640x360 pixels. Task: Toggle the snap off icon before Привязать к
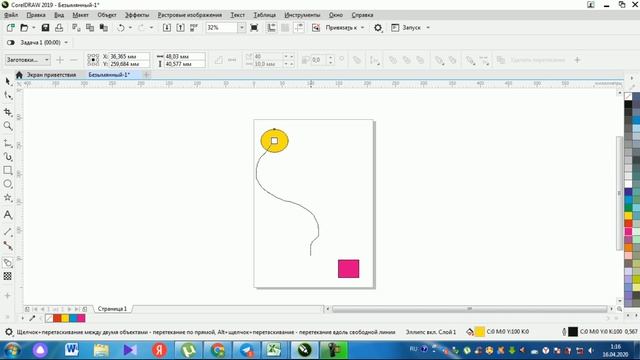click(x=316, y=27)
